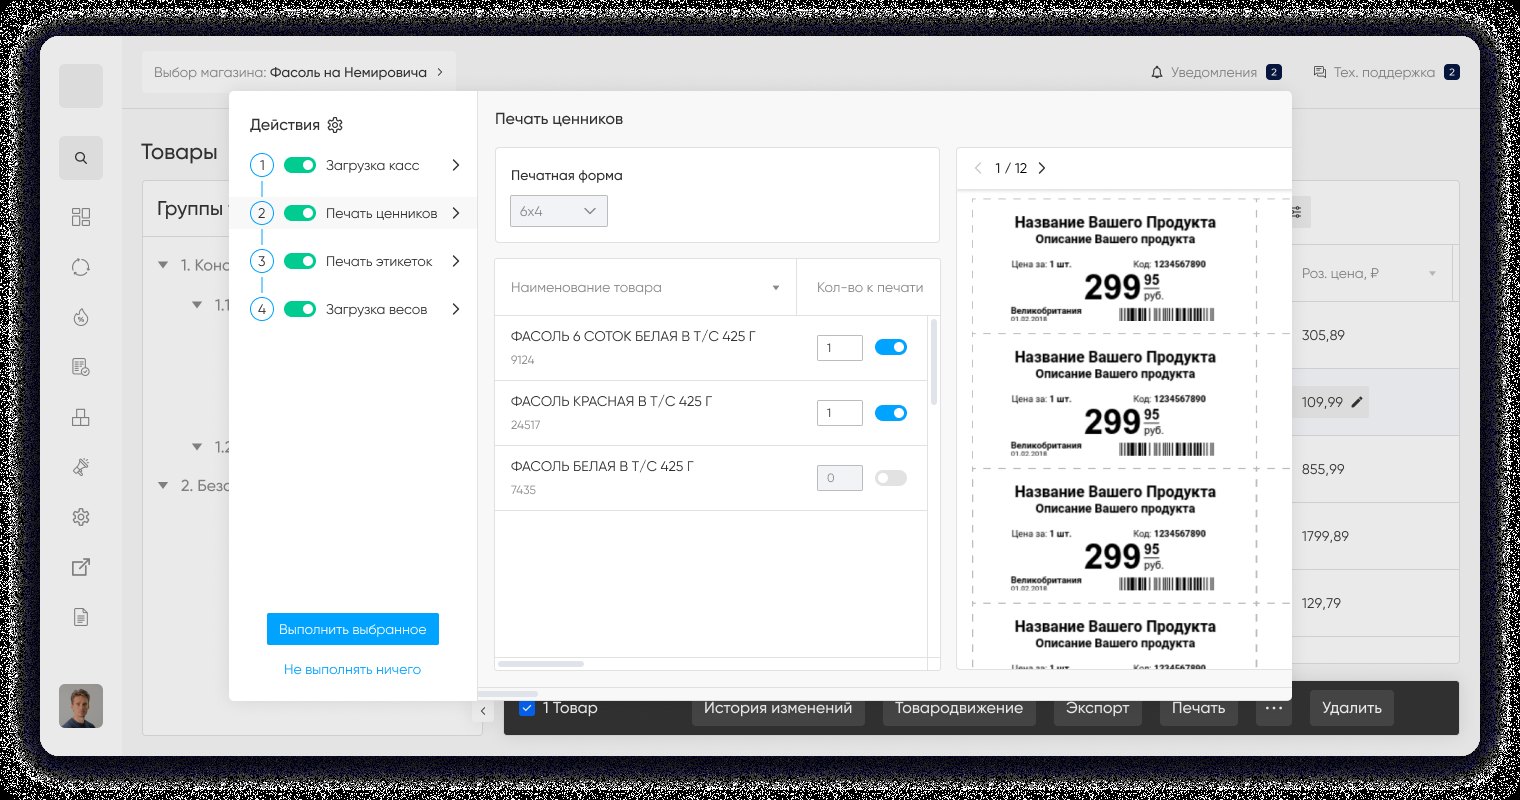Click the horizontal scrollbar under product list
The width and height of the screenshot is (1520, 800).
coord(541,664)
